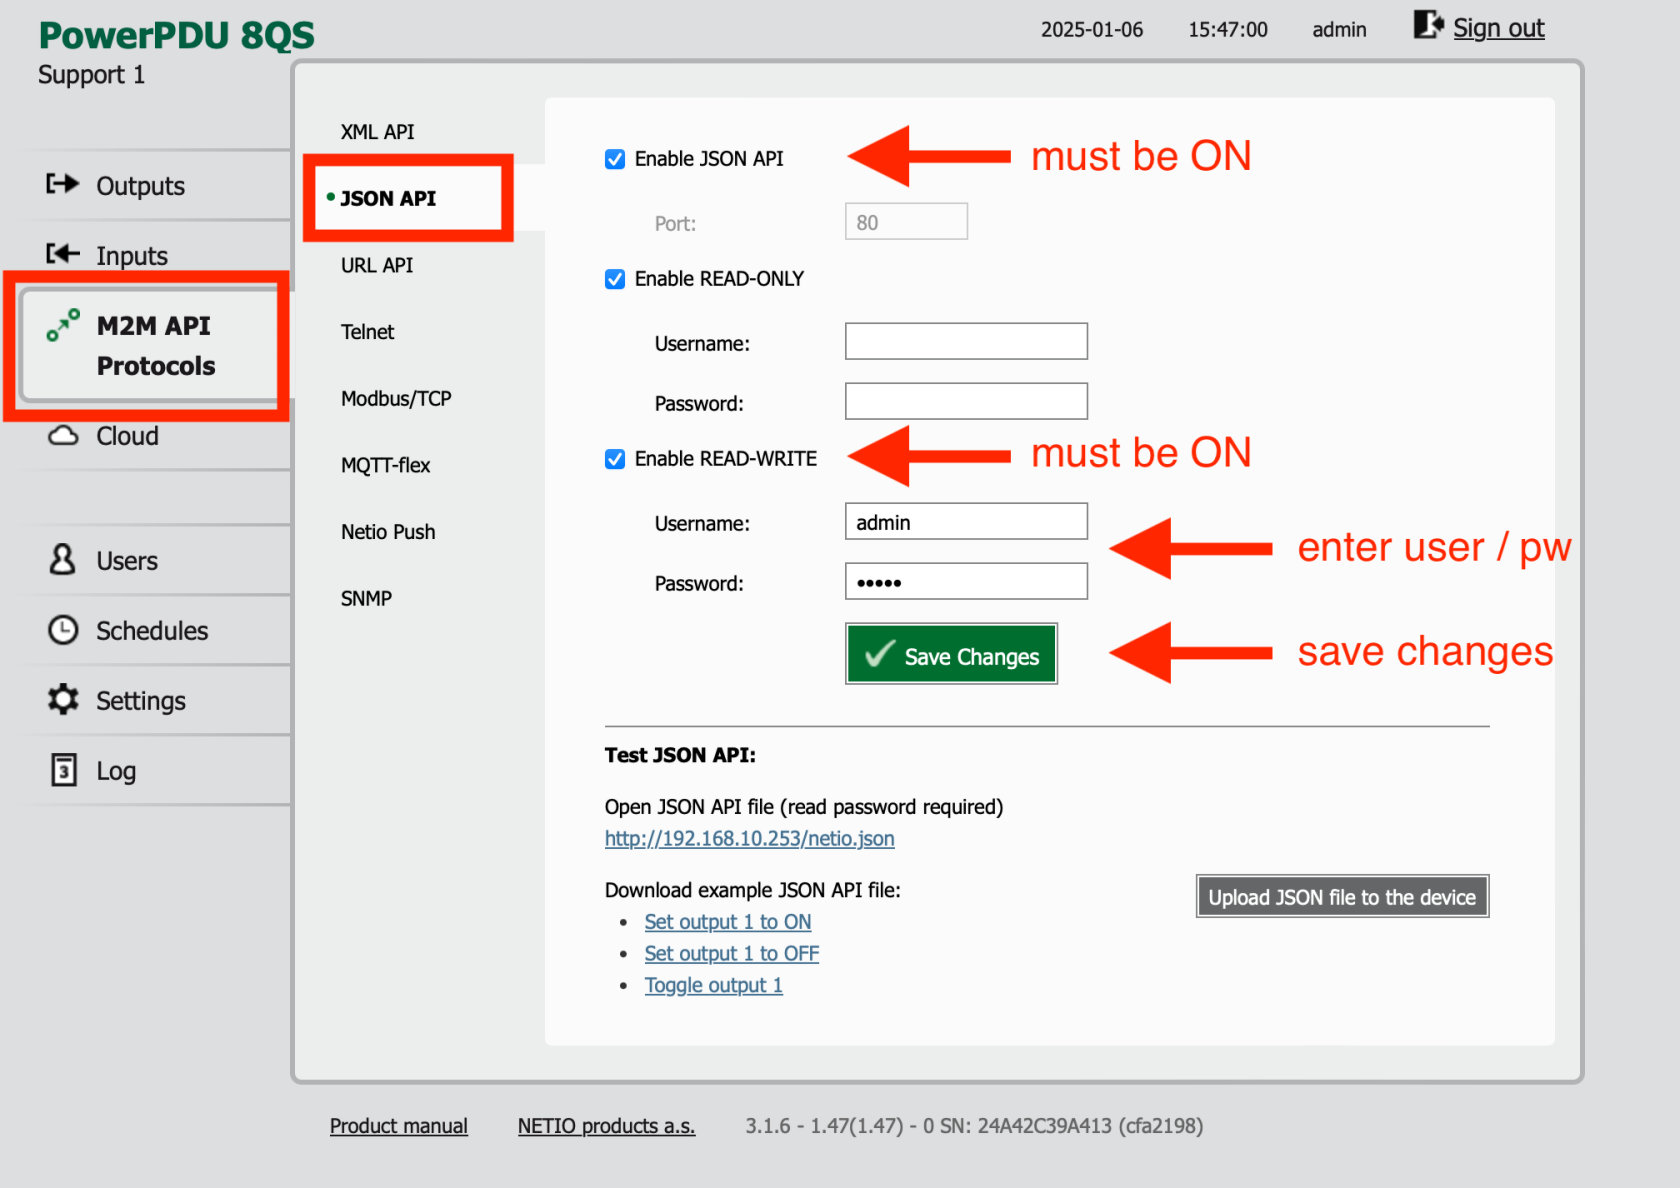
Task: Click the M2M API Protocols nodes icon
Action: [x=63, y=325]
